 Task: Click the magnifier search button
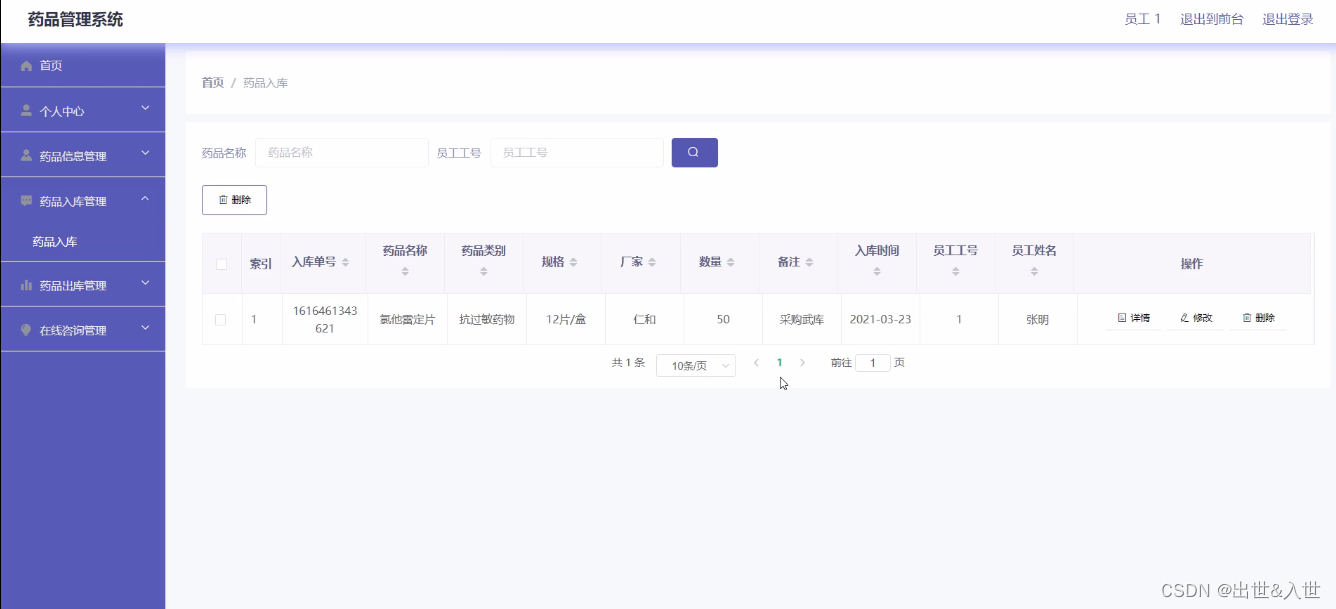point(694,152)
